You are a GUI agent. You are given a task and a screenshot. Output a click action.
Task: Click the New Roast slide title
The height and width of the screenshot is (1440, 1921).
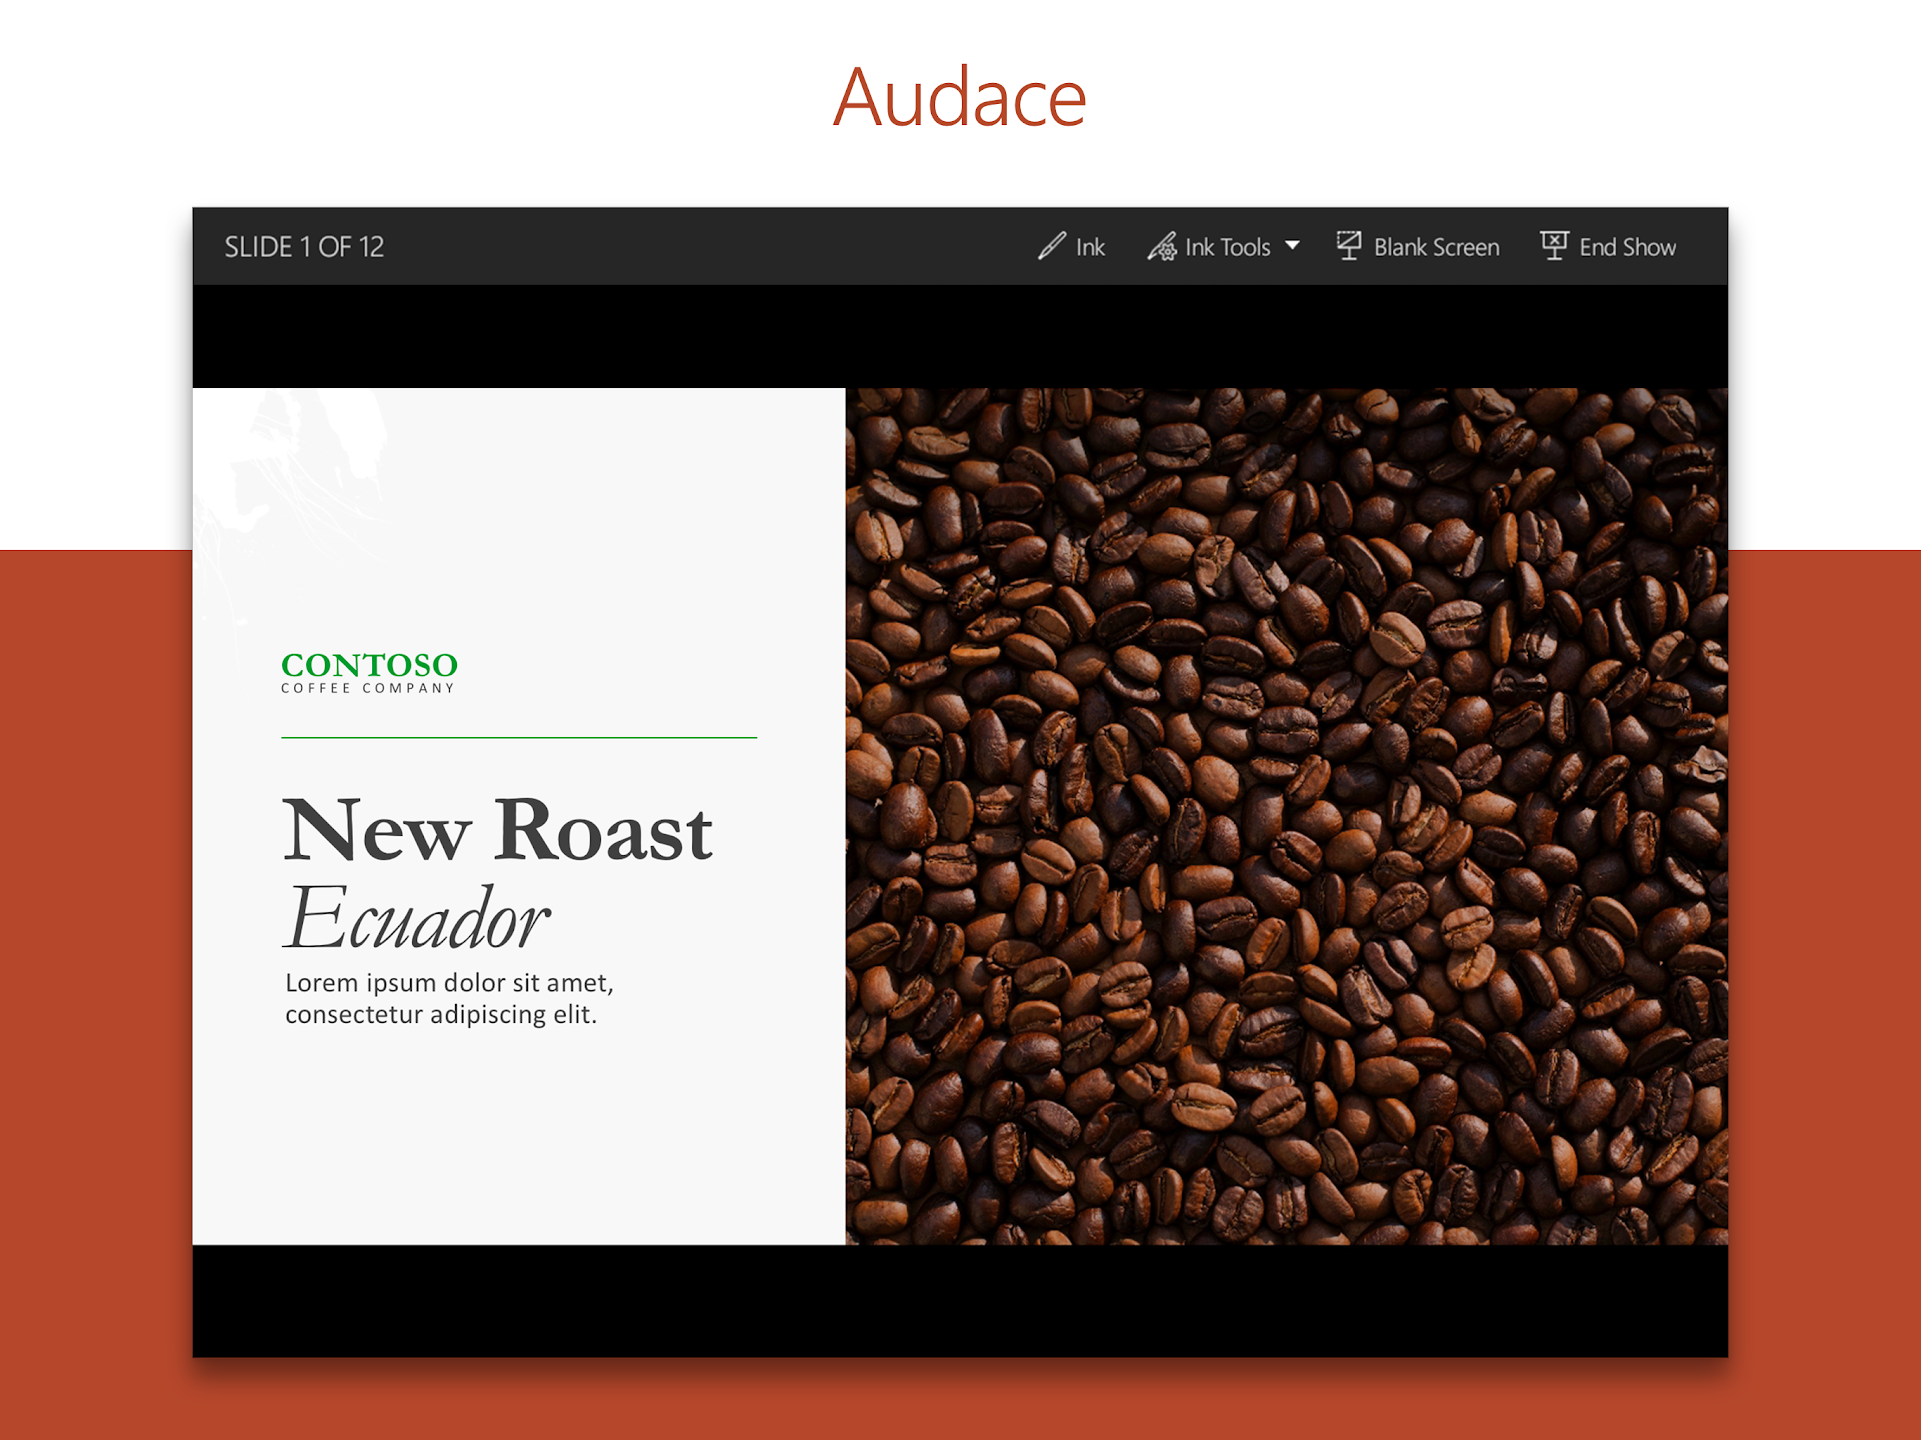pos(497,830)
